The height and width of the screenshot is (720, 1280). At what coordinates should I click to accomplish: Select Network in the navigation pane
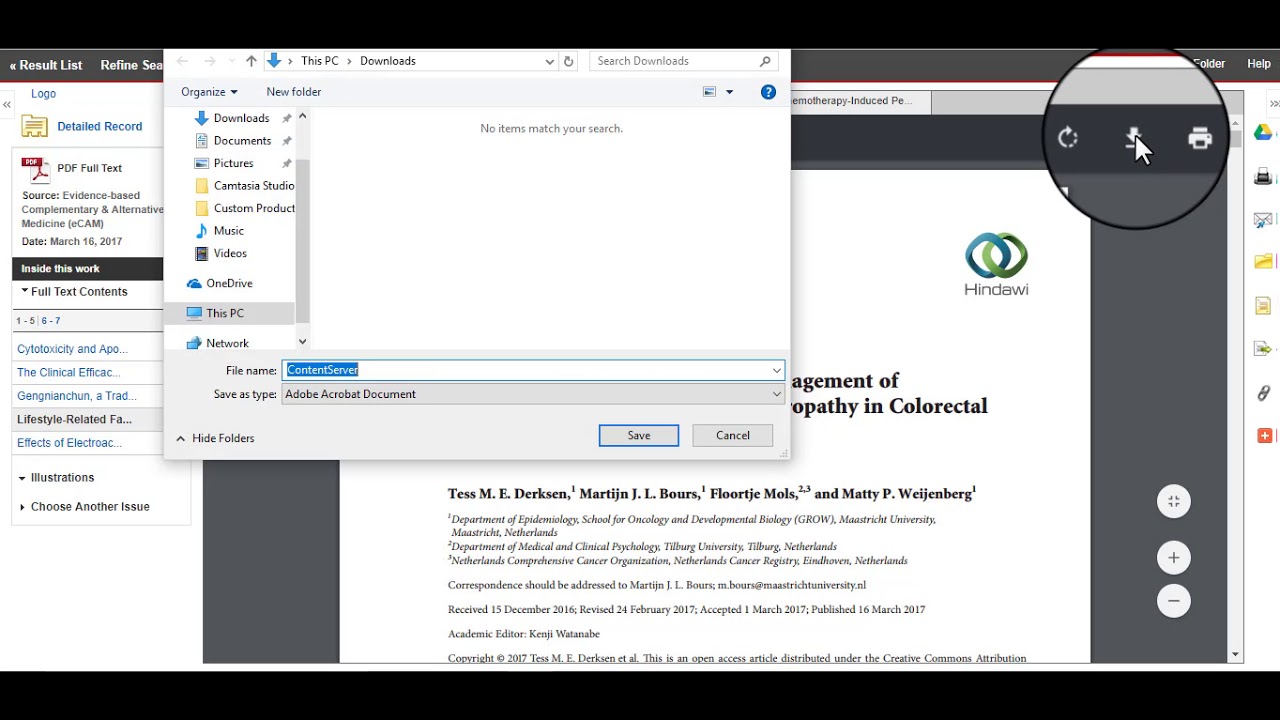click(x=227, y=343)
